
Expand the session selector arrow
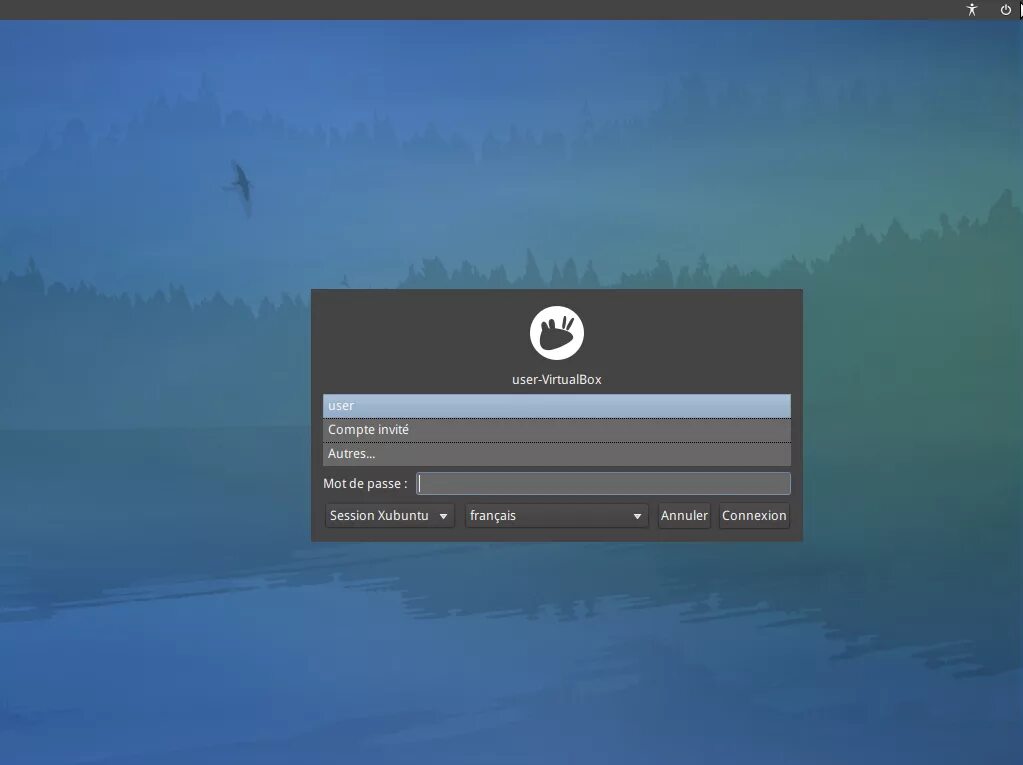tap(443, 515)
